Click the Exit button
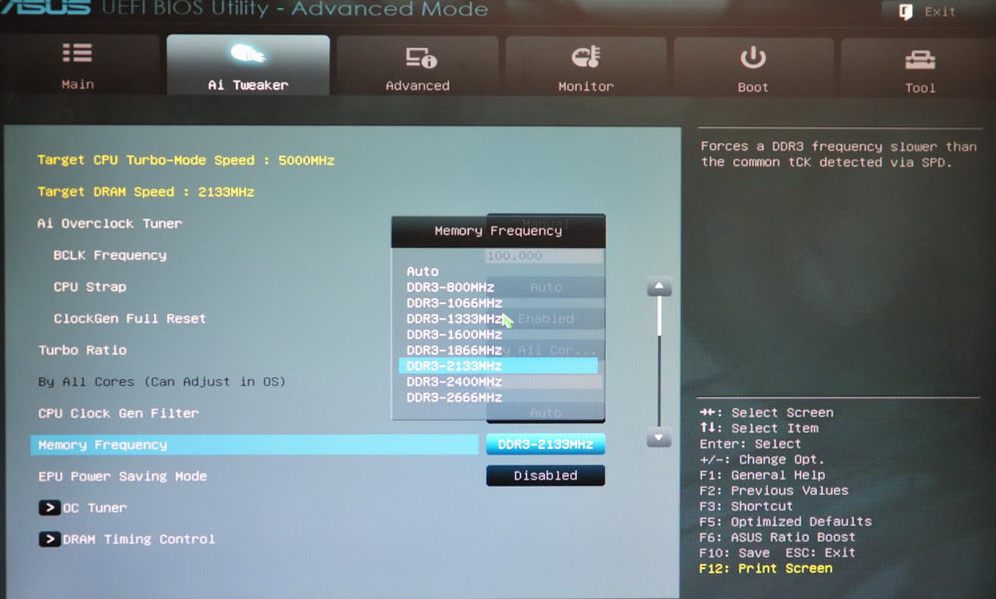This screenshot has height=599, width=996. (x=929, y=12)
